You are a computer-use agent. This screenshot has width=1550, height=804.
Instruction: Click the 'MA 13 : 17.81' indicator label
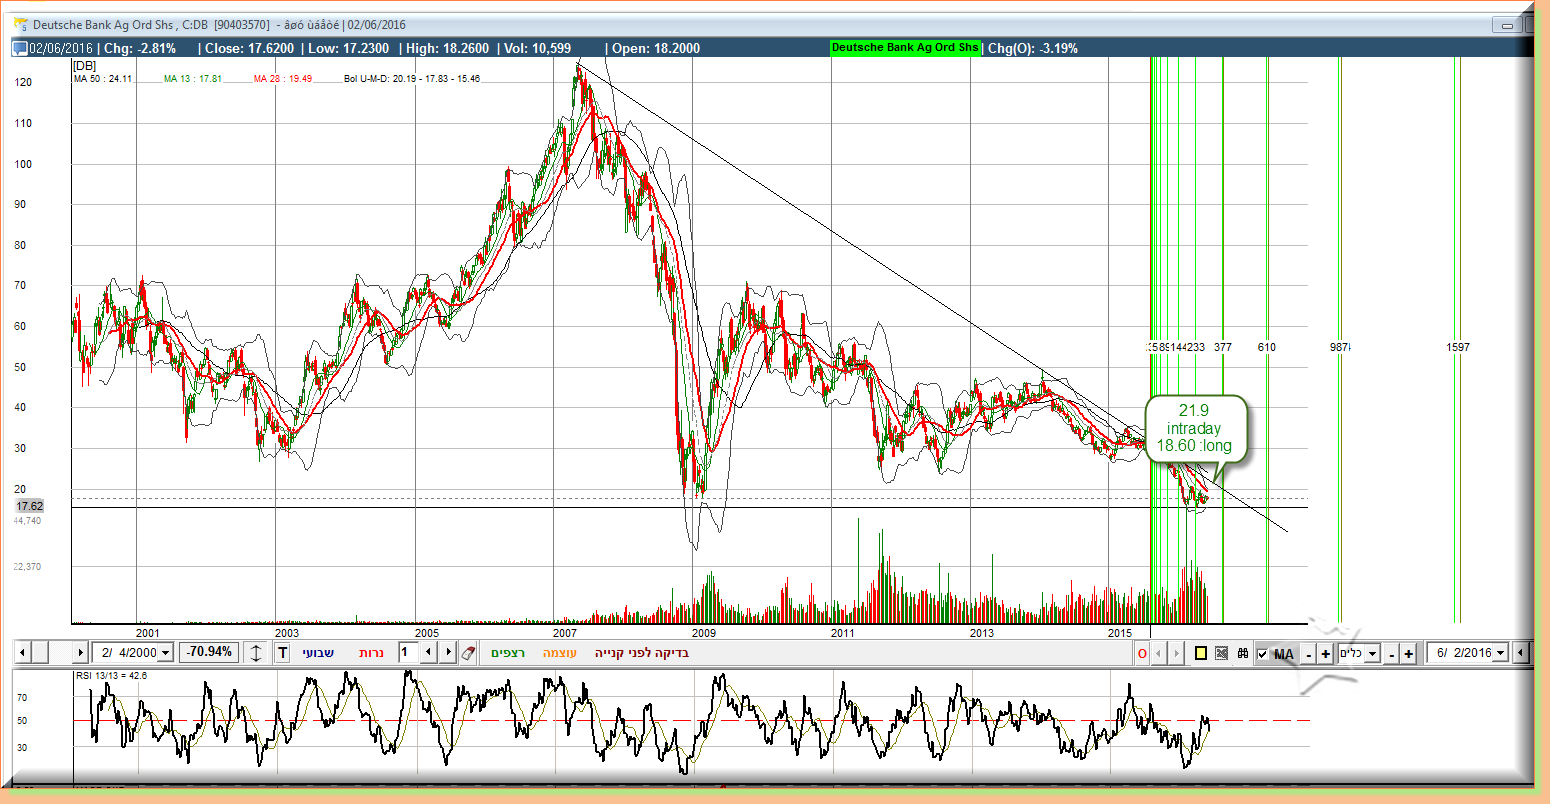click(193, 78)
